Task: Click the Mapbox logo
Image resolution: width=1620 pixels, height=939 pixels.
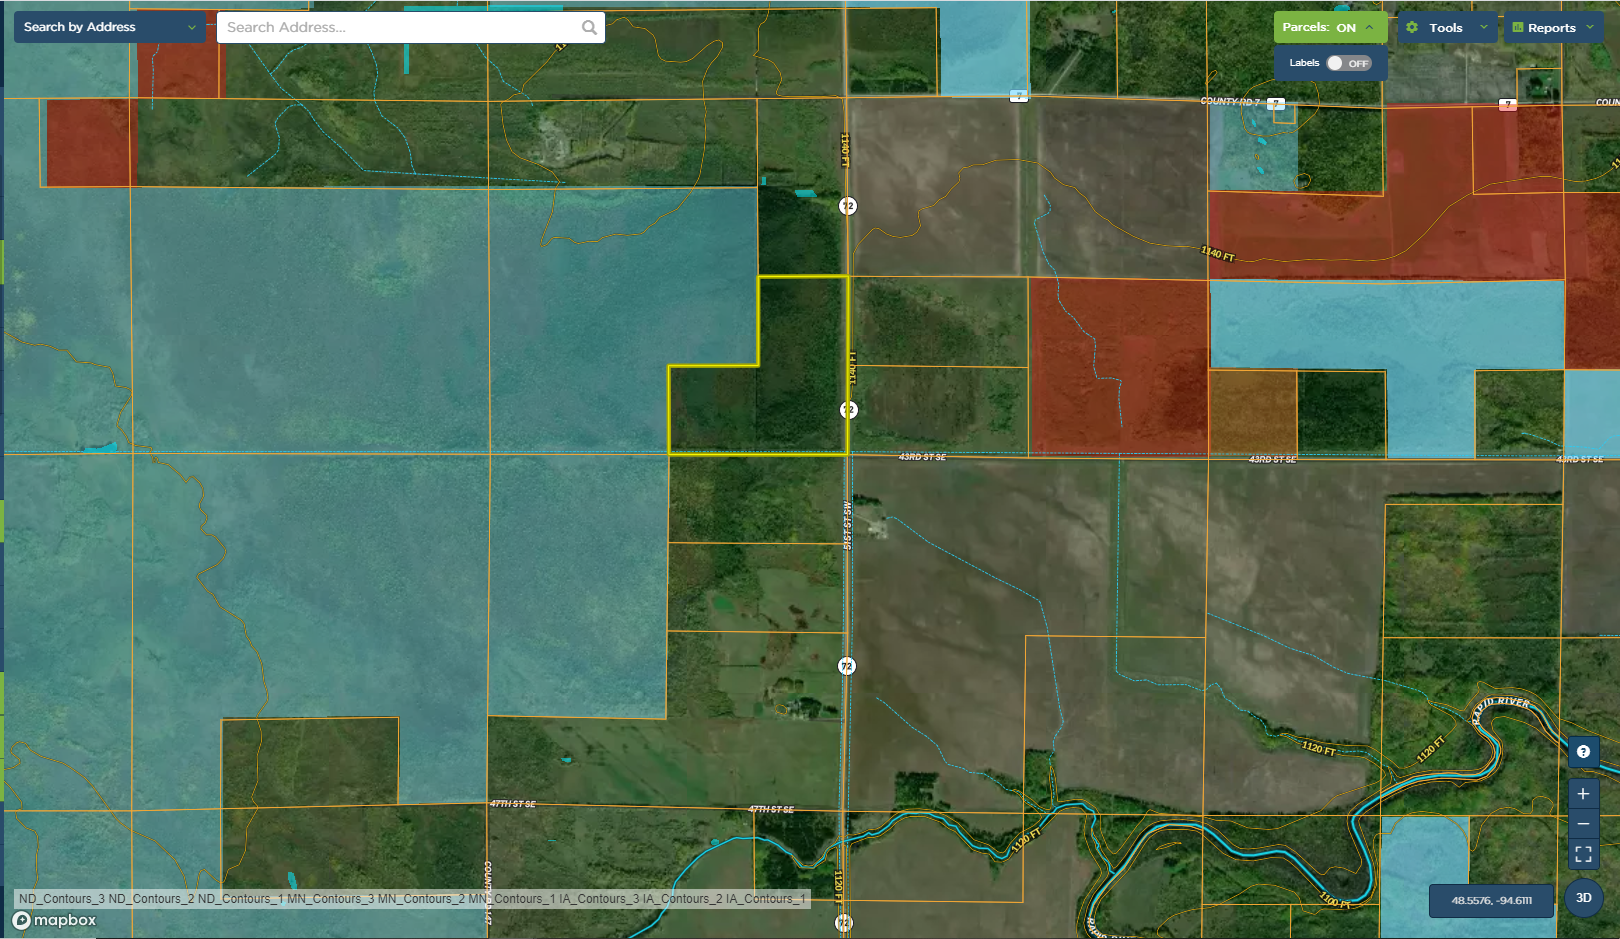Action: point(55,920)
